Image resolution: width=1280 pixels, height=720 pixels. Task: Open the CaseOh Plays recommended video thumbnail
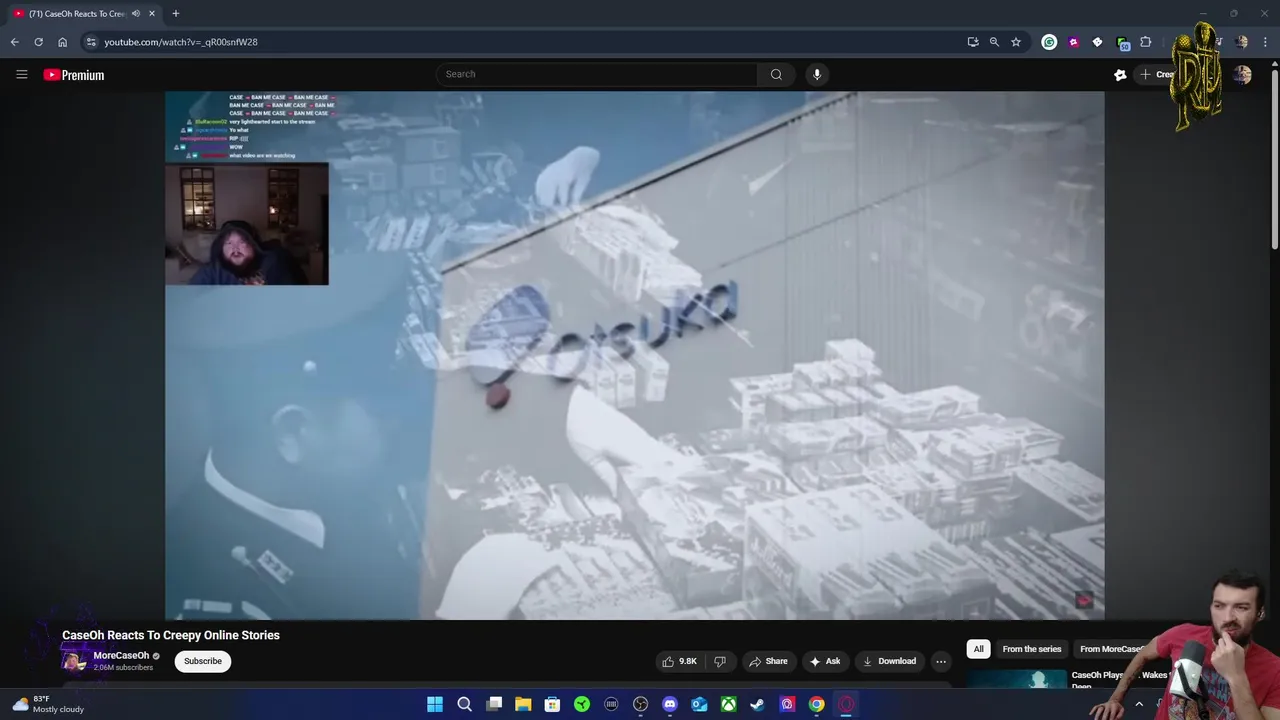point(1016,679)
